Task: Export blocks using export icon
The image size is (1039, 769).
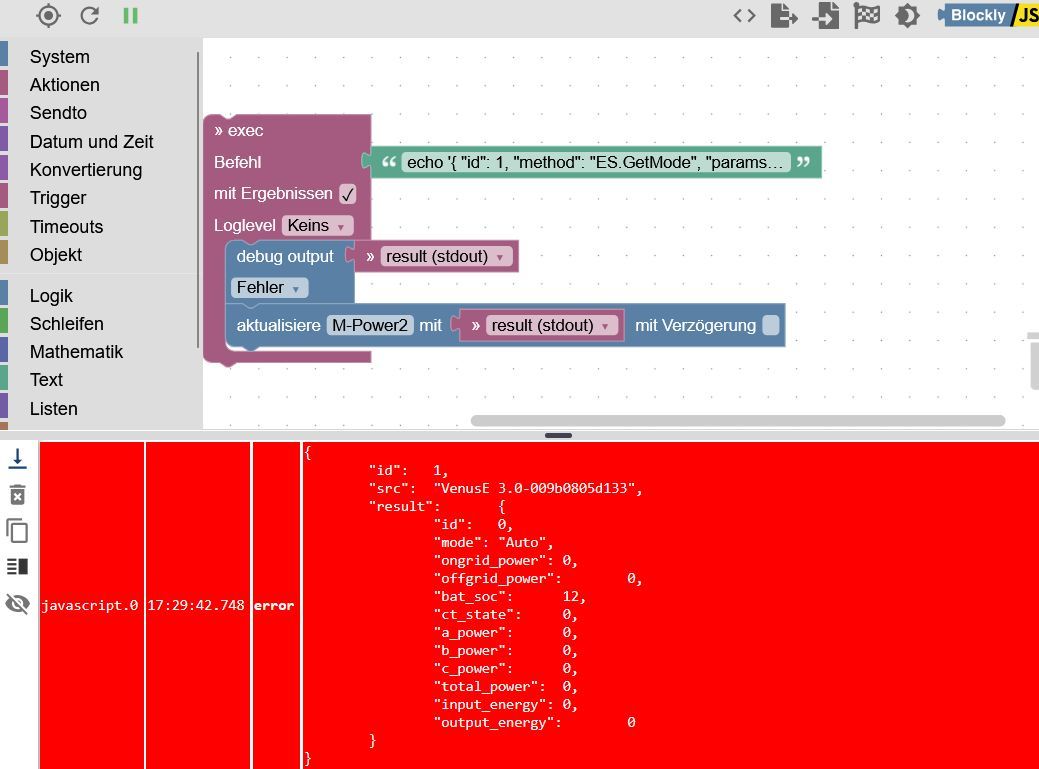Action: [784, 15]
